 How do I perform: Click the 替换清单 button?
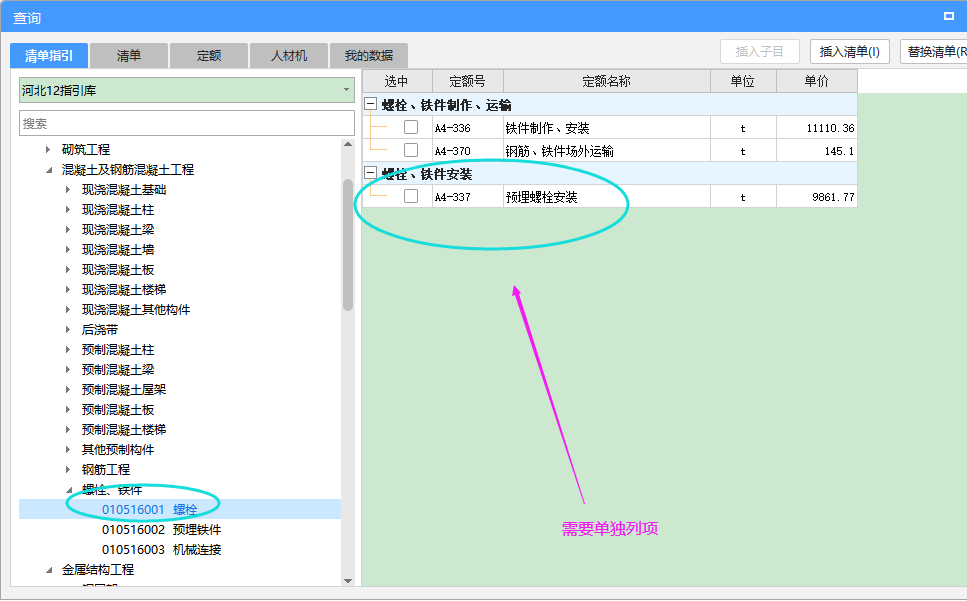pos(934,52)
